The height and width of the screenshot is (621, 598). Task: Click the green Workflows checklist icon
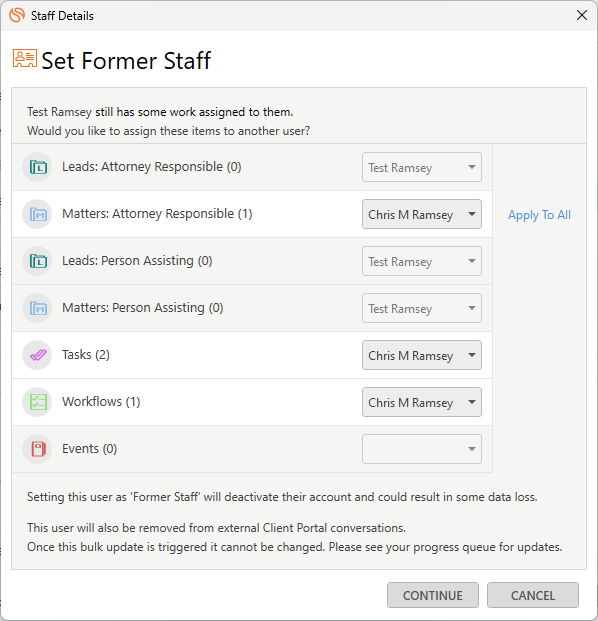38,402
